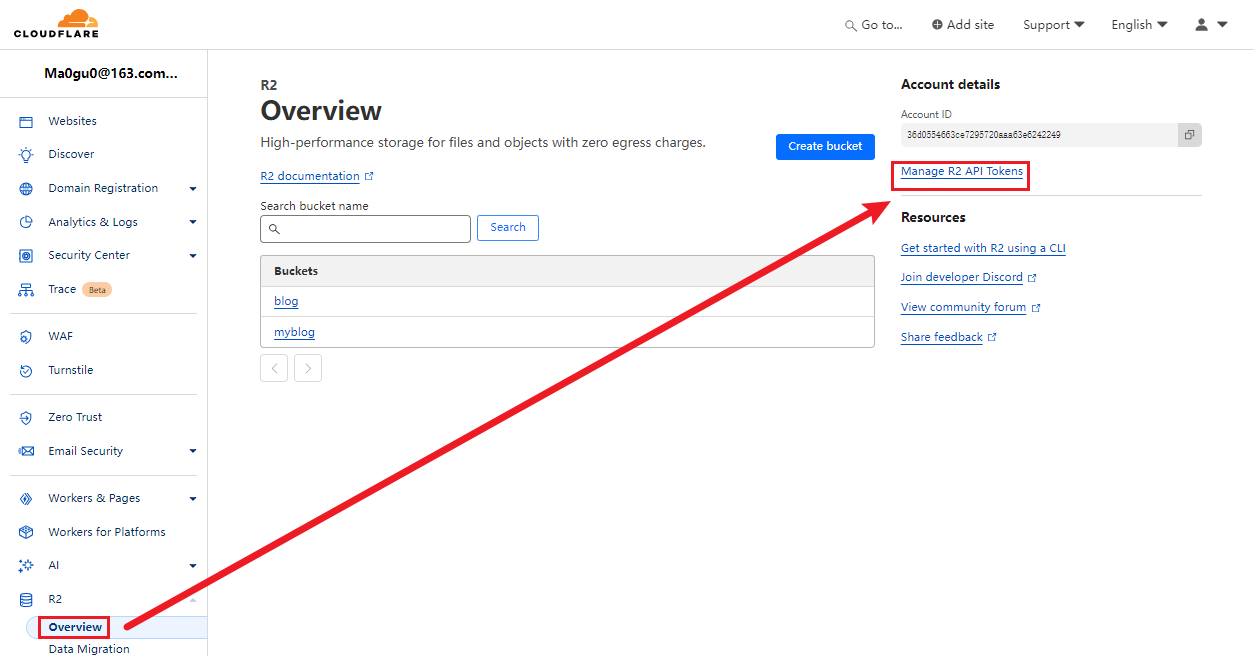Open the myblog bucket

[294, 332]
